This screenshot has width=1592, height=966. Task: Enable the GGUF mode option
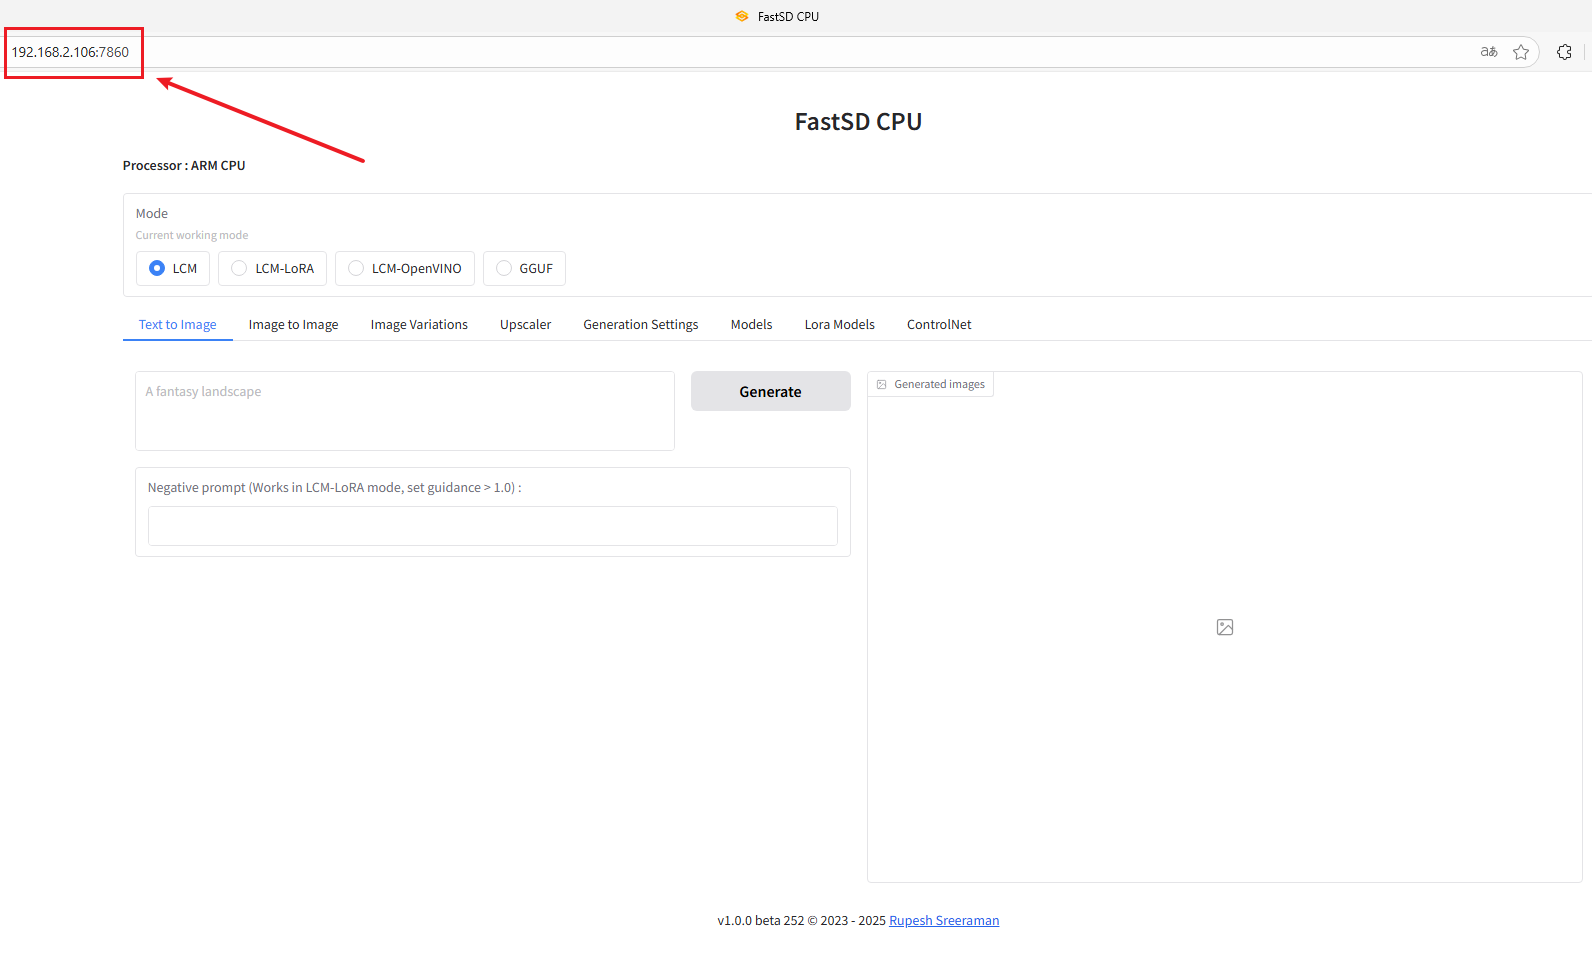click(x=504, y=268)
